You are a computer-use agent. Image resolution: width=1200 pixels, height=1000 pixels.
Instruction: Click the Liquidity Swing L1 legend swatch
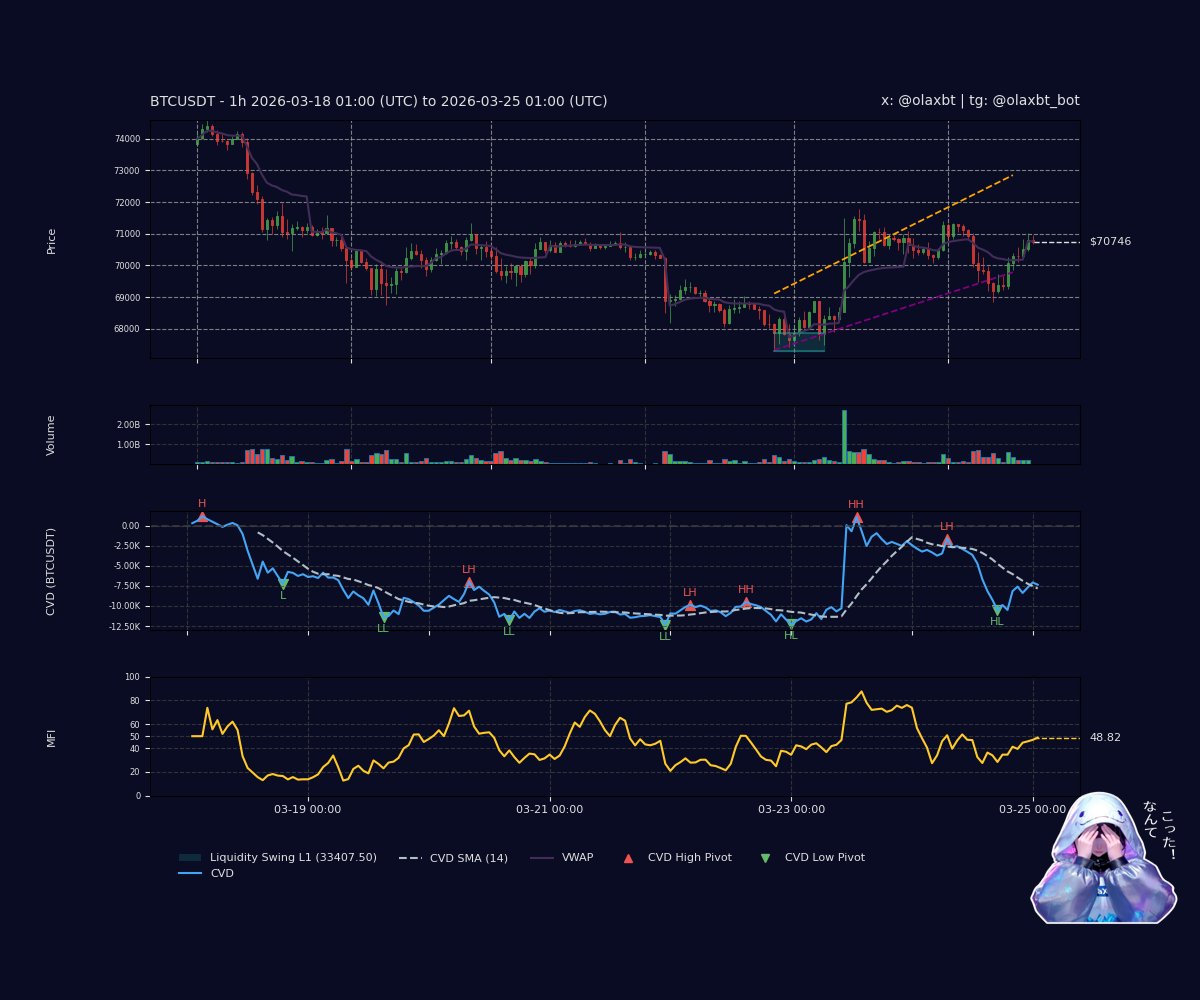tap(190, 858)
